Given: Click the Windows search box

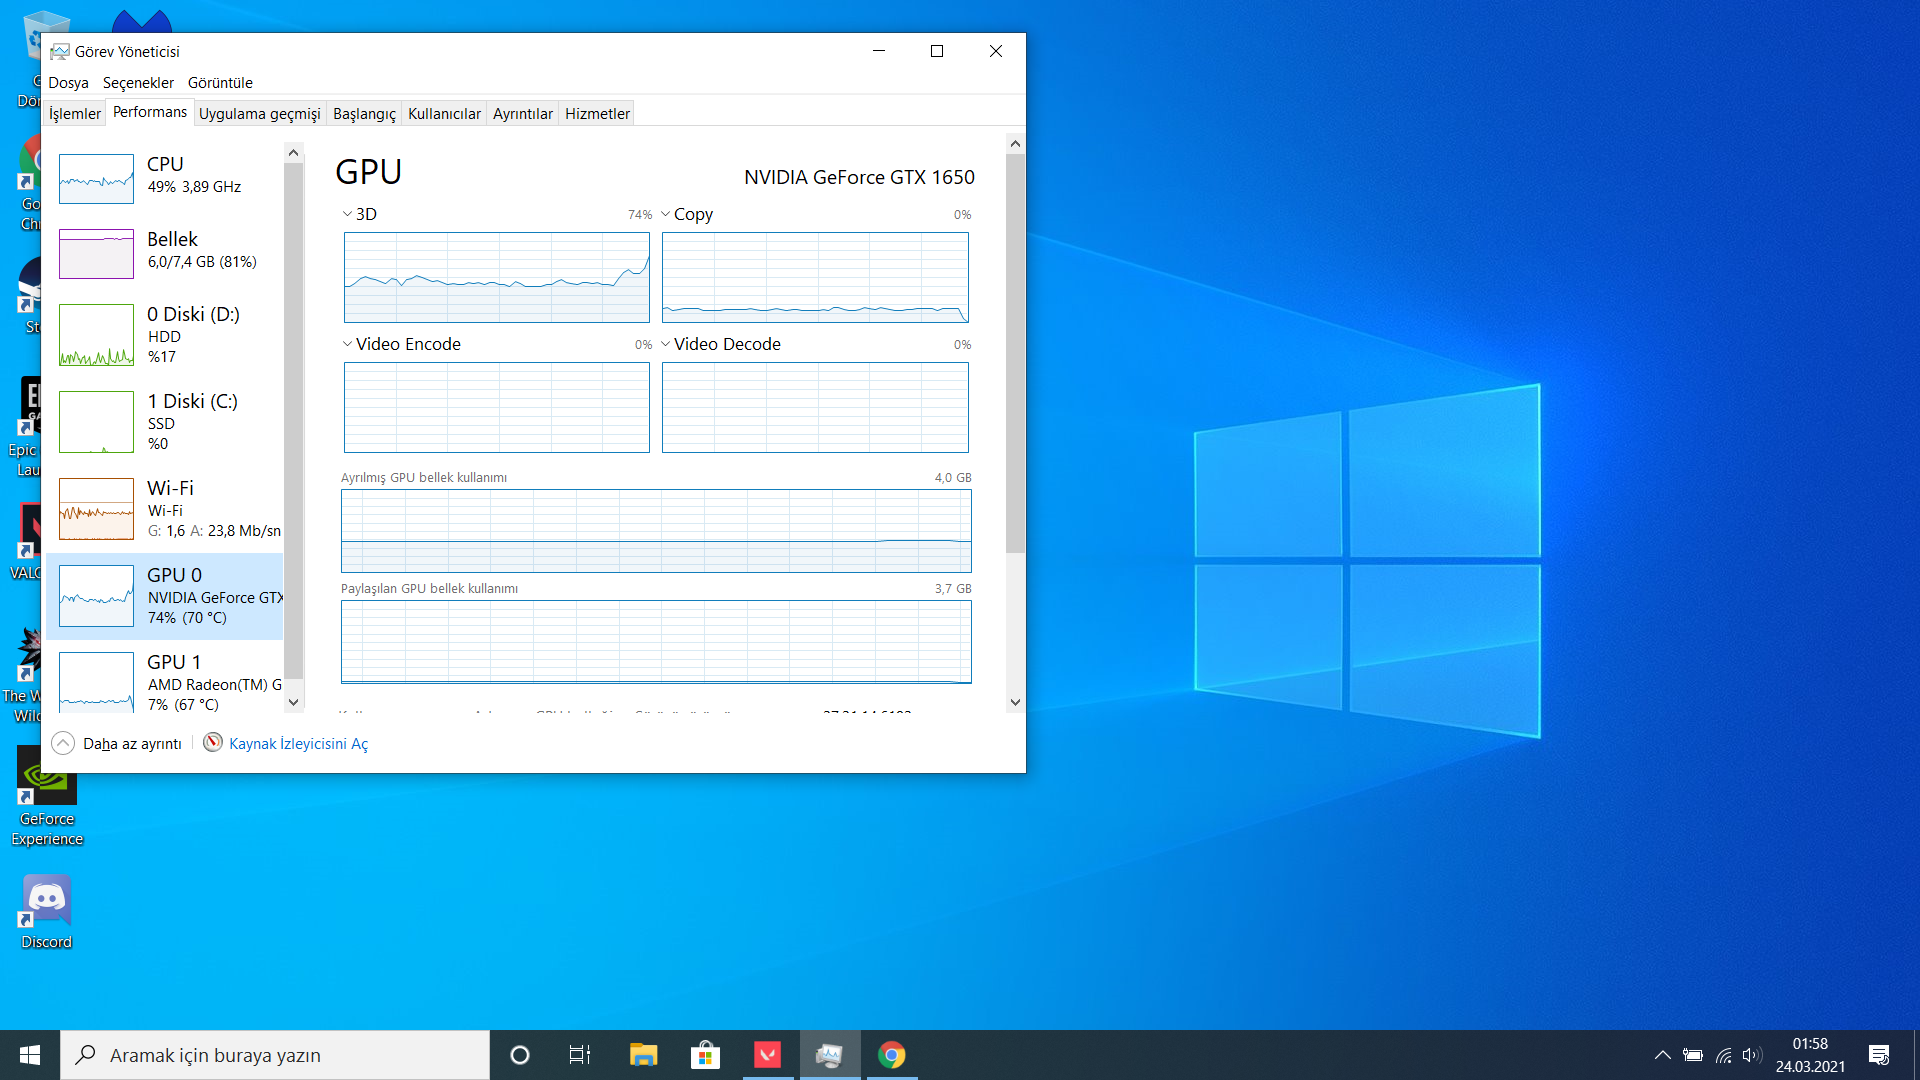Looking at the screenshot, I should 275,1055.
